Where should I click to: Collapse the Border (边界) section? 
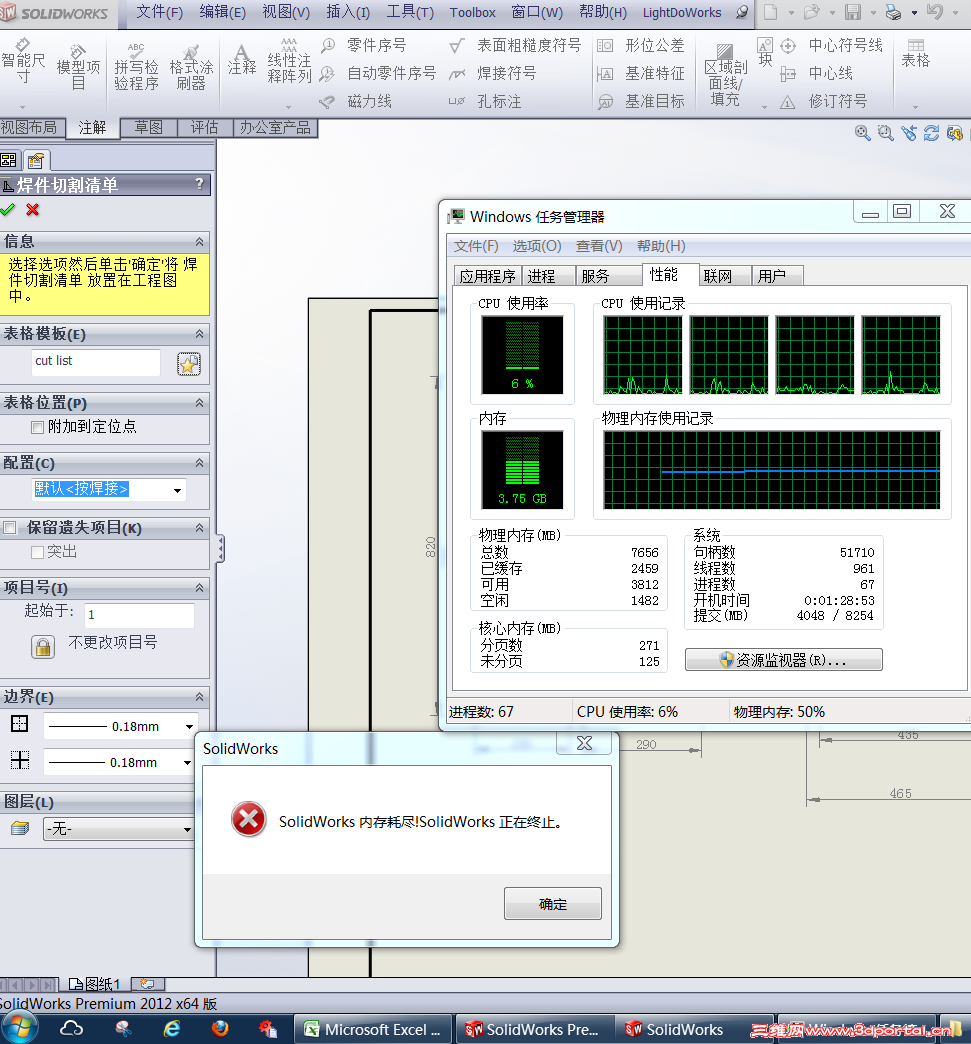[199, 697]
